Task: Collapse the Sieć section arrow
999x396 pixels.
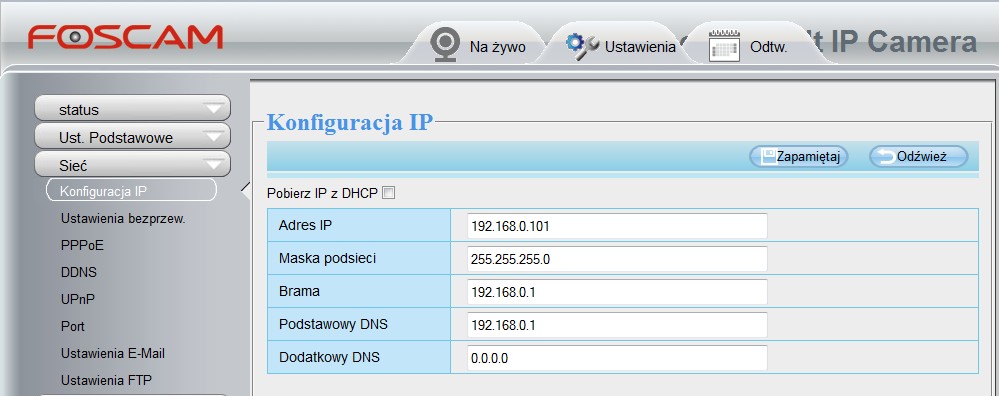Action: pyautogui.click(x=213, y=166)
